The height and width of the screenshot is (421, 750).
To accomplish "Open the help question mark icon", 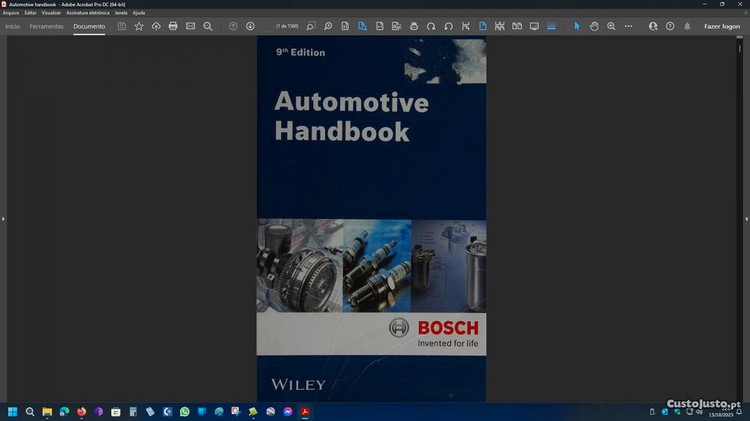I will coord(670,26).
